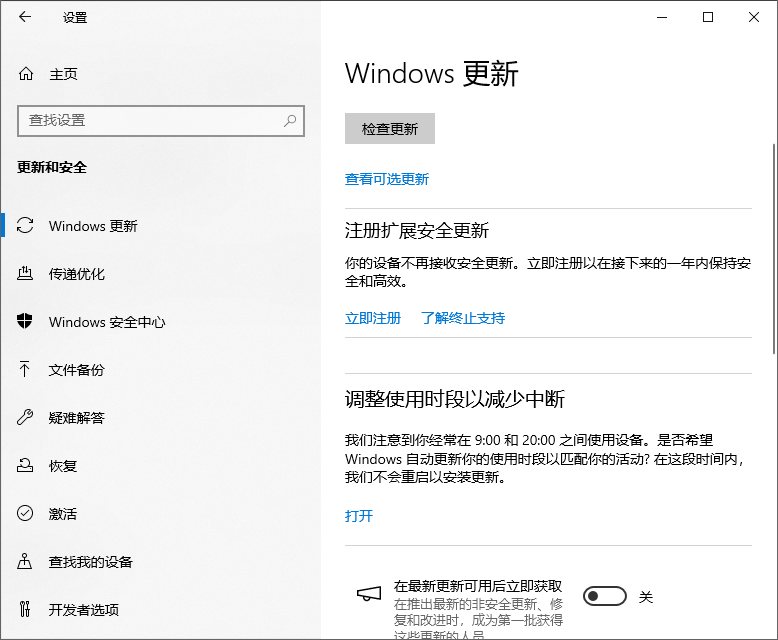Open 疑难解答 section

[160, 418]
